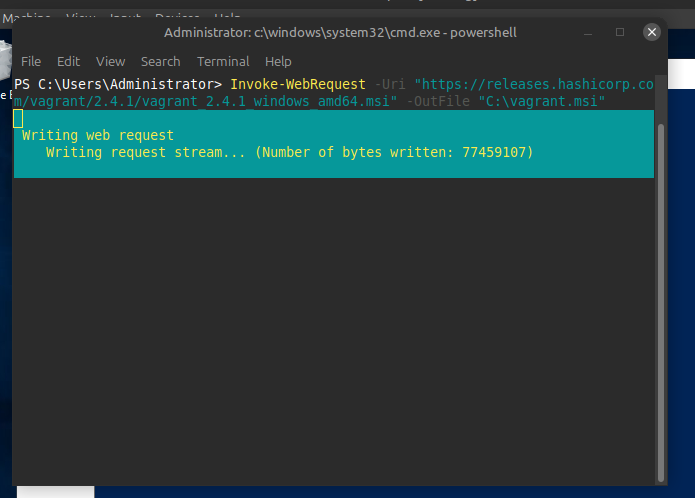Open the terminal's File menu

31,61
